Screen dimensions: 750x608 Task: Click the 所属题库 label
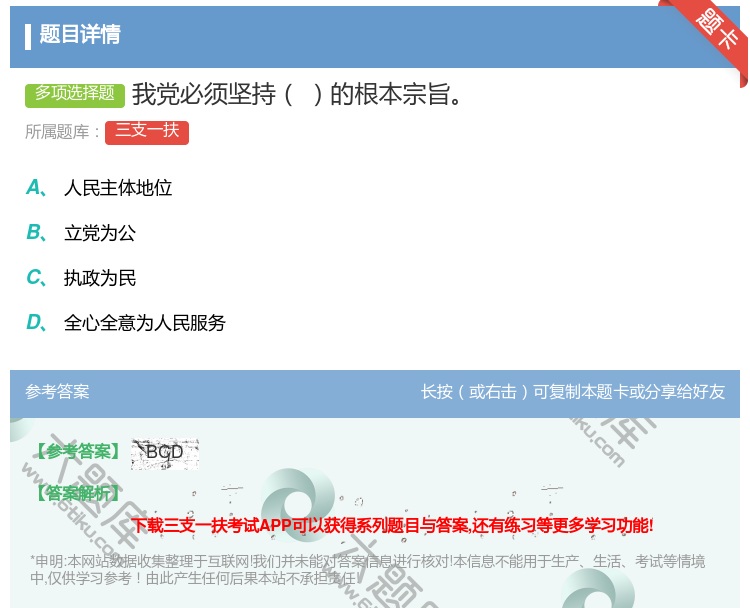[x=62, y=132]
